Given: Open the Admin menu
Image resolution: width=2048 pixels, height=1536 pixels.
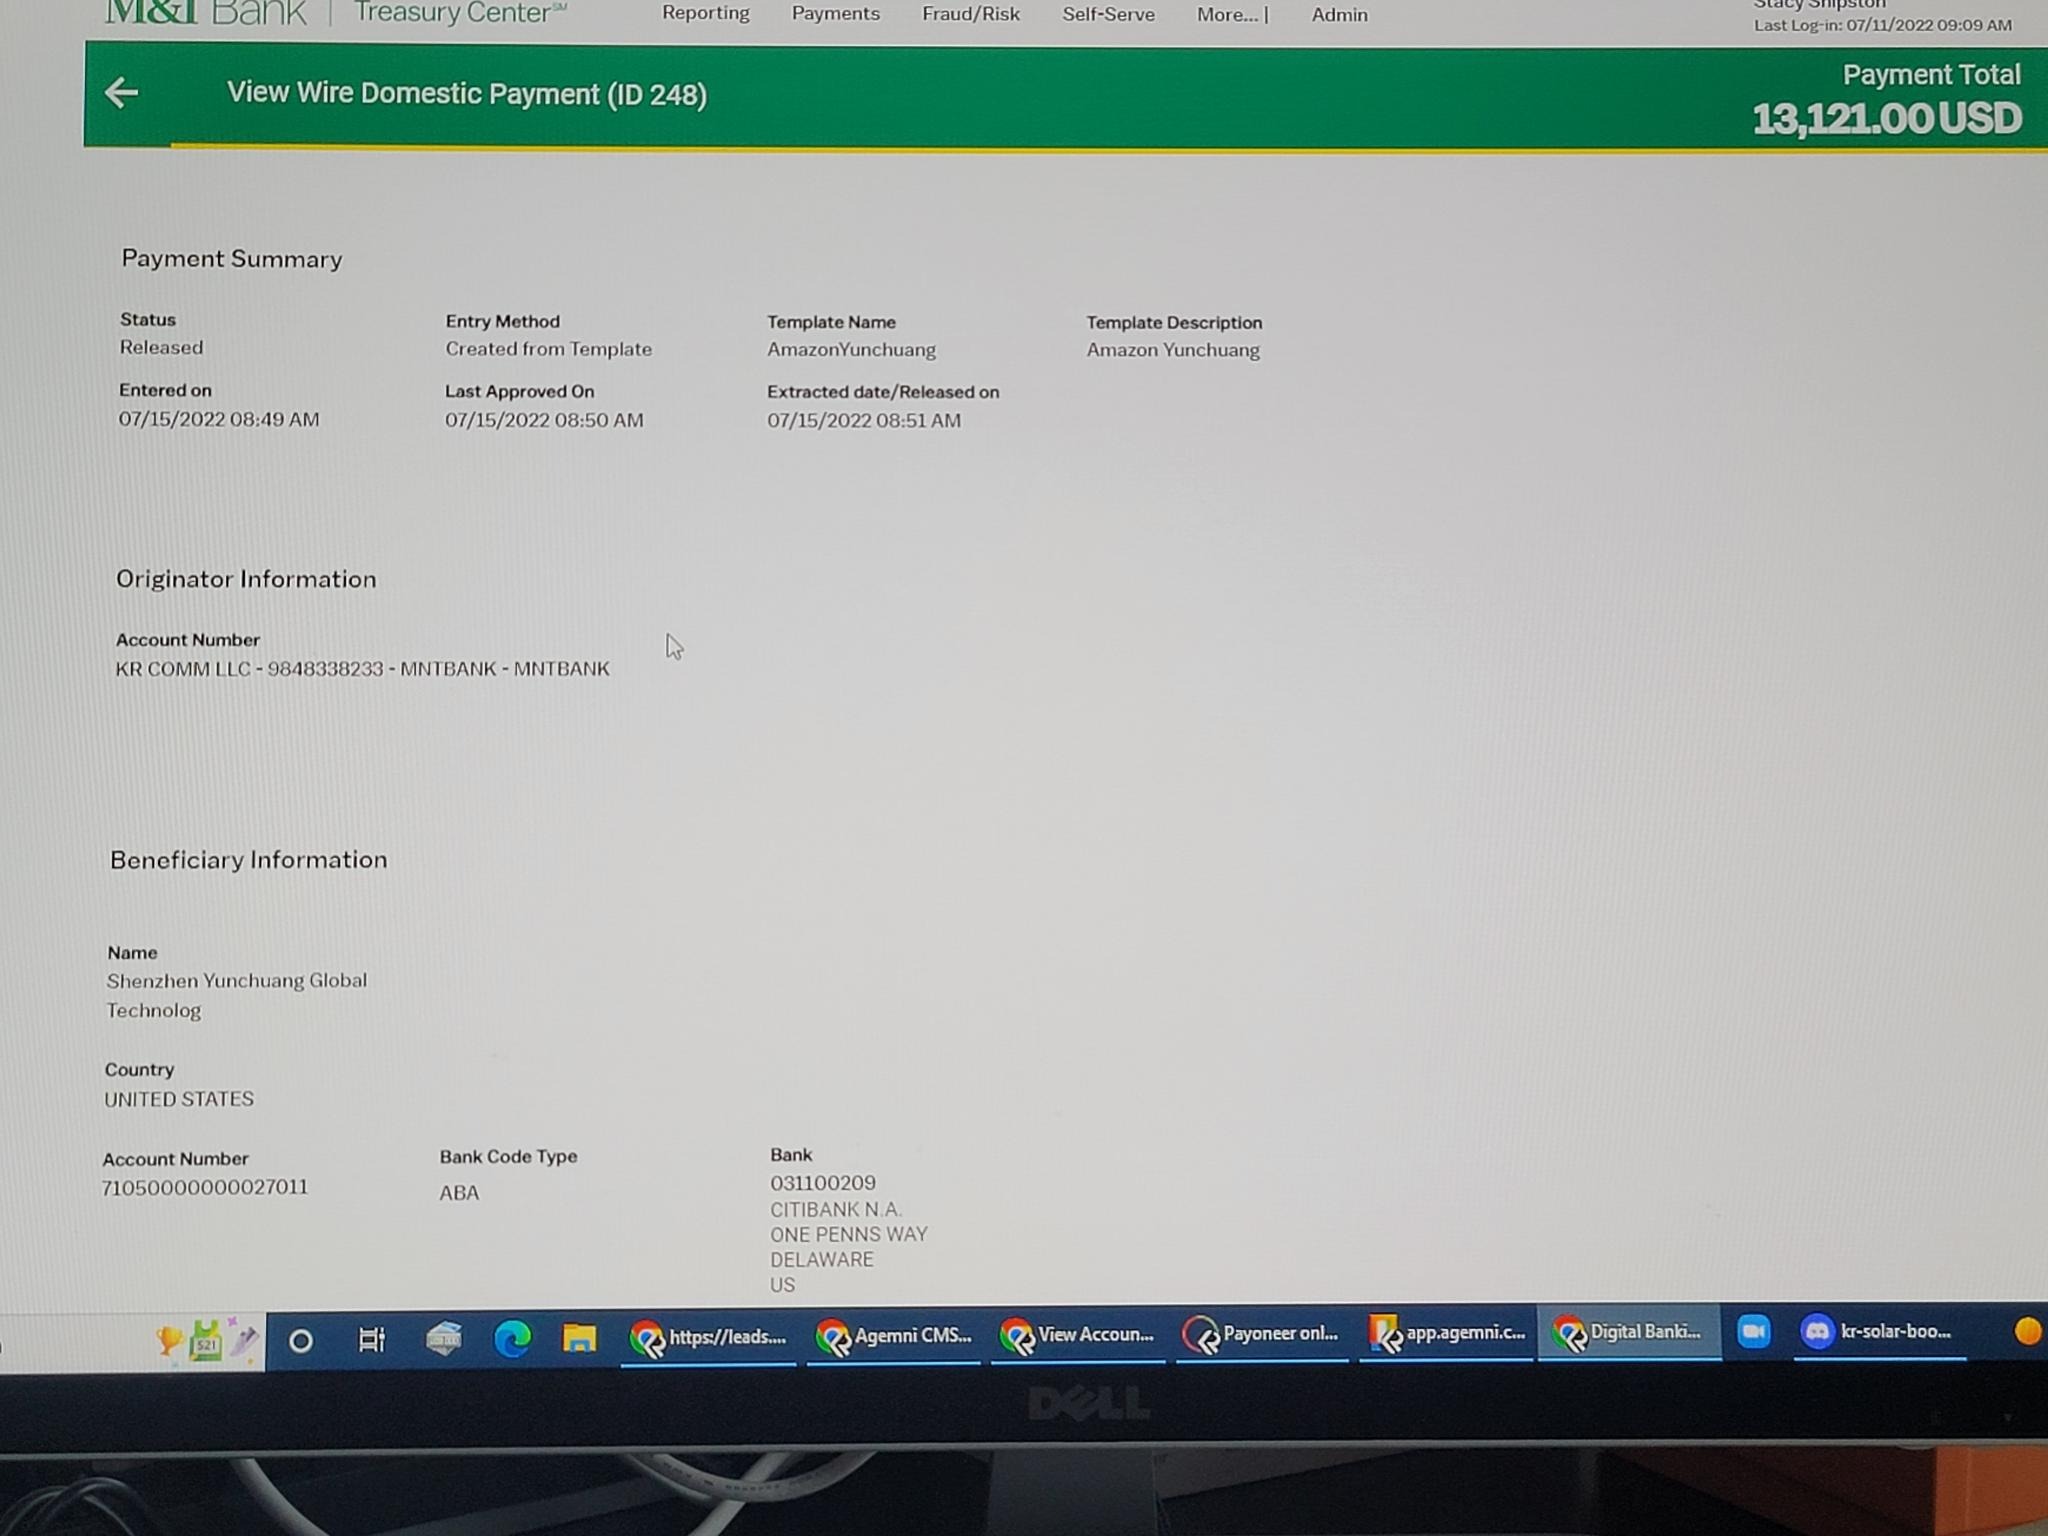Looking at the screenshot, I should [1339, 15].
